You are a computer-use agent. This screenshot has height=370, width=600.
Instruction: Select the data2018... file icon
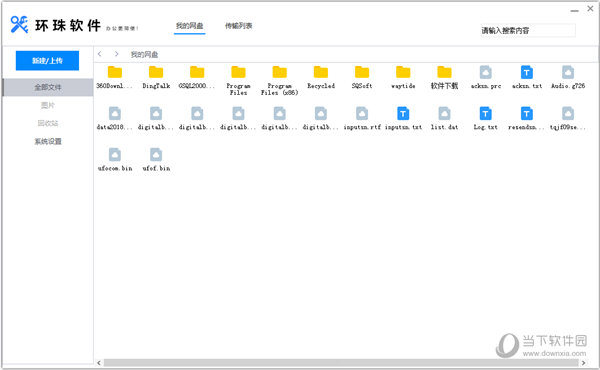[114, 113]
